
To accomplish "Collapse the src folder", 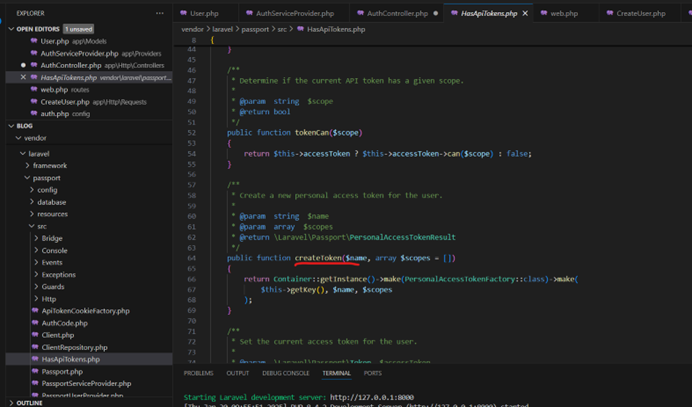I will coord(32,226).
